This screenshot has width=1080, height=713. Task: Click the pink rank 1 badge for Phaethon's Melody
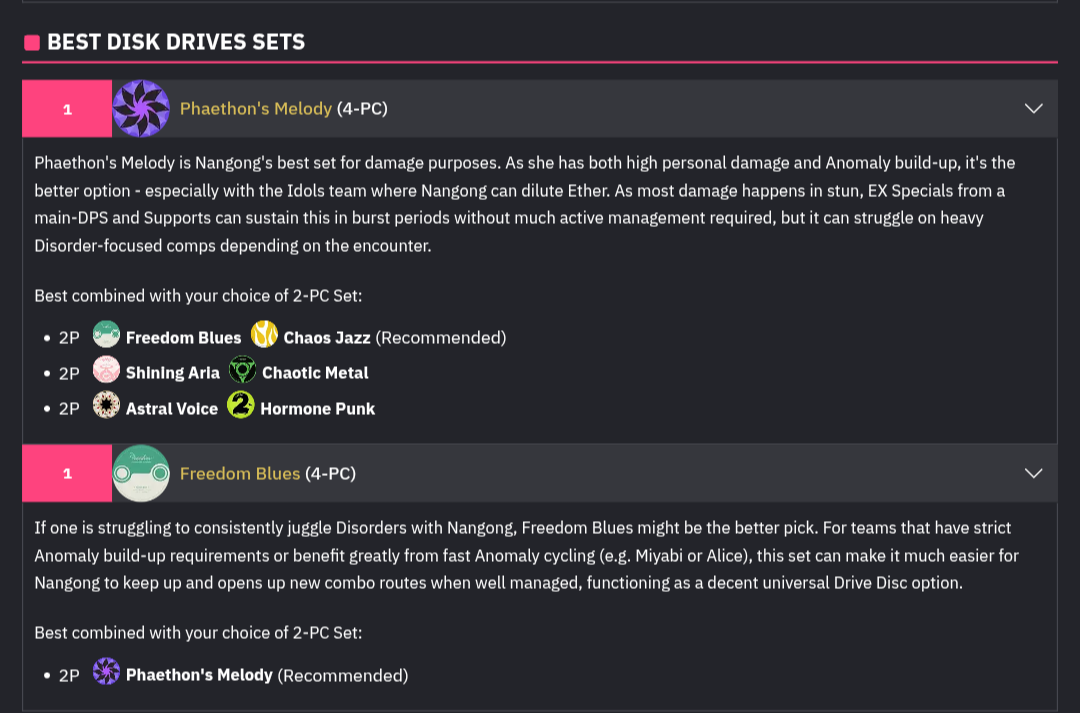(67, 108)
